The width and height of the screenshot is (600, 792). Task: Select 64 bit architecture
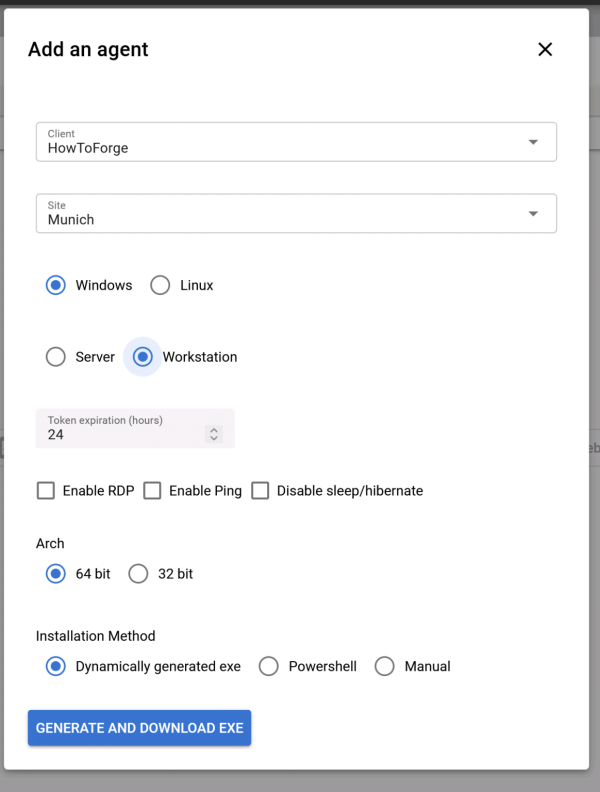56,574
